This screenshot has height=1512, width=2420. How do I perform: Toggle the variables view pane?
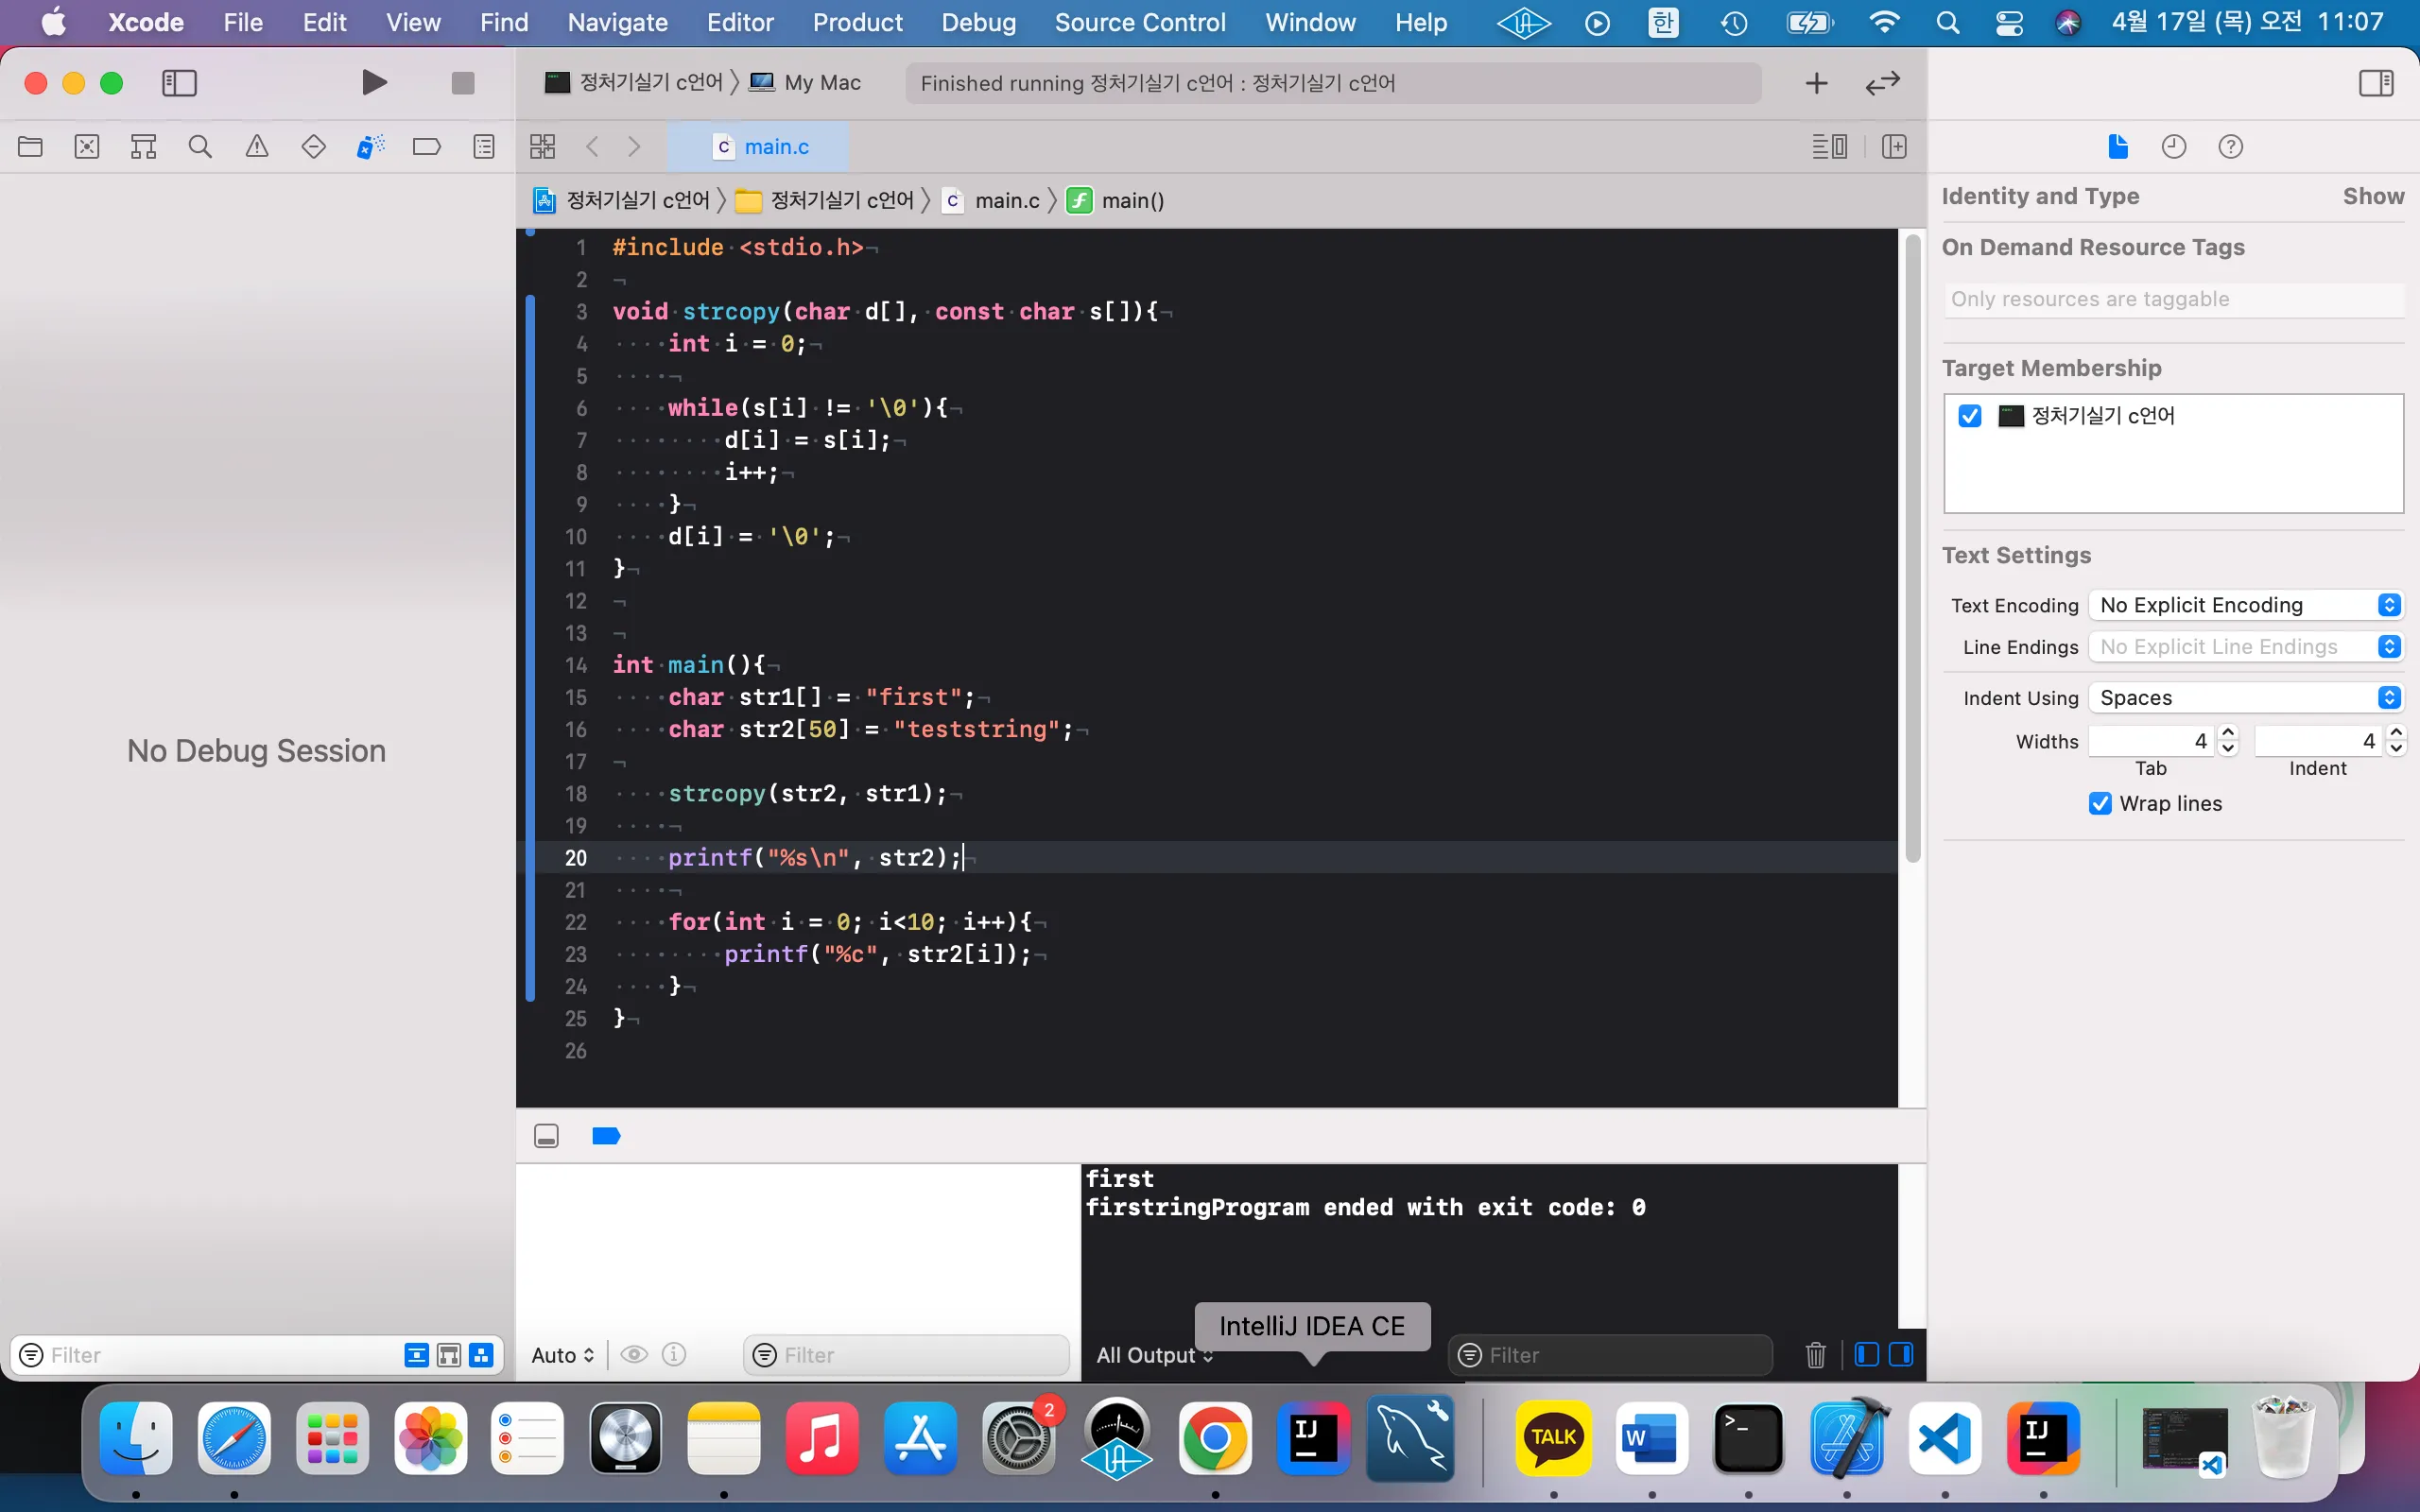[x=1866, y=1355]
